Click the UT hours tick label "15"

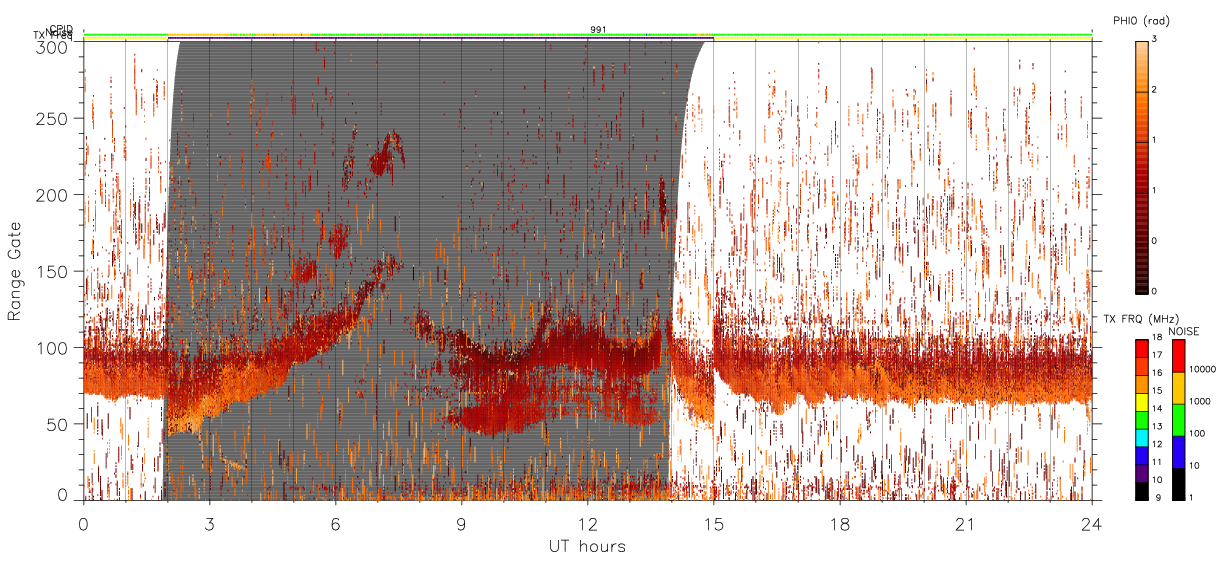[714, 523]
